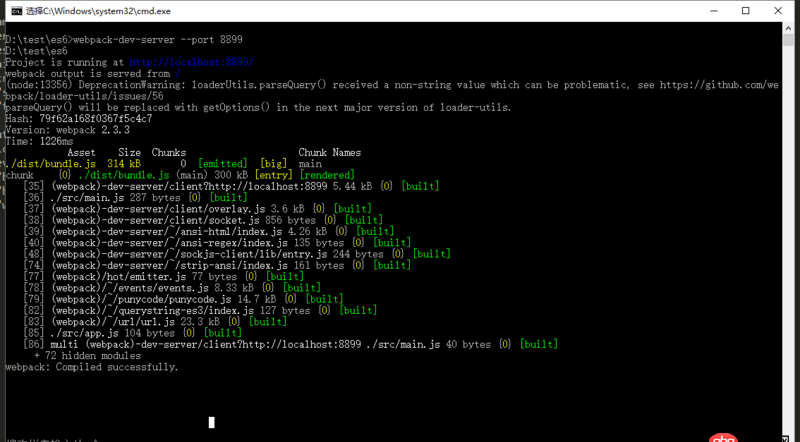Click 'webpack: Compiled successfully.' message
The width and height of the screenshot is (800, 442).
(92, 367)
